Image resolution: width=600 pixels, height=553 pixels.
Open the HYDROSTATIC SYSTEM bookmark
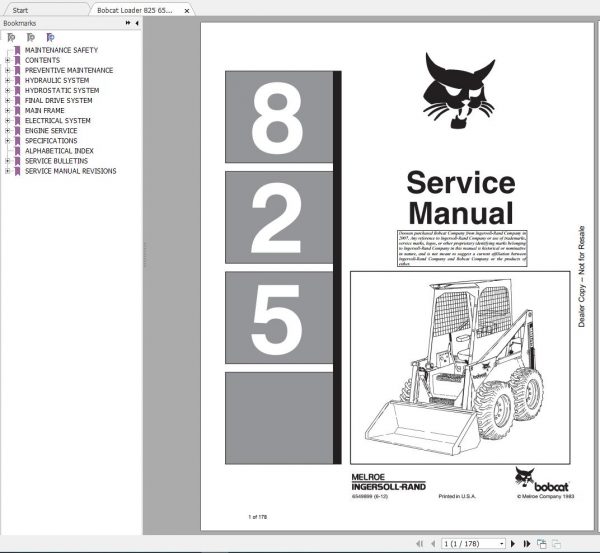click(62, 90)
